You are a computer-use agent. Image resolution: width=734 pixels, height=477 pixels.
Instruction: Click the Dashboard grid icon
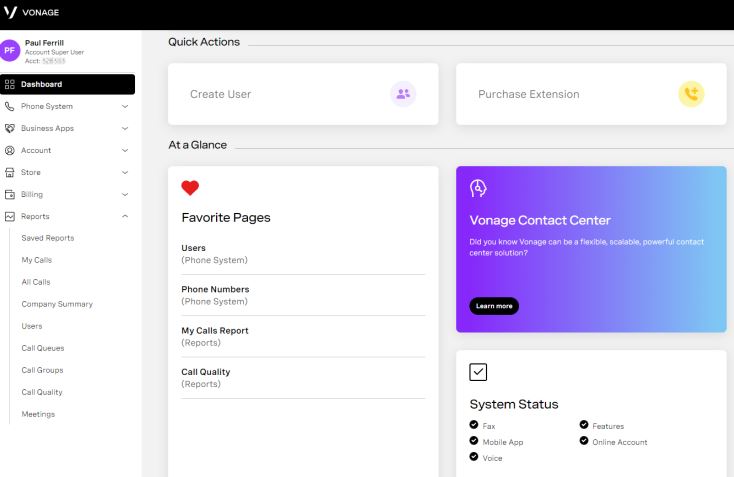click(9, 84)
